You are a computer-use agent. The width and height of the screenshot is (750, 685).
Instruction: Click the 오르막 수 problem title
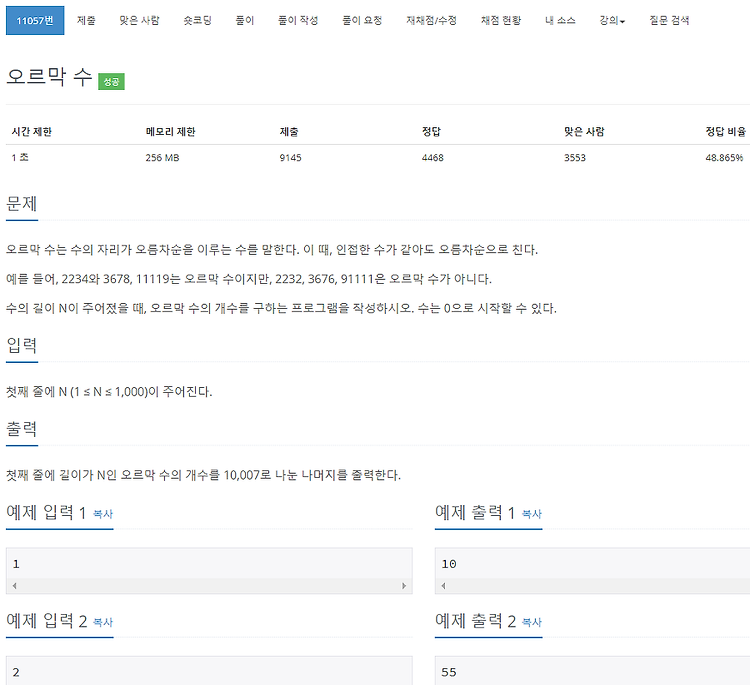[x=49, y=77]
